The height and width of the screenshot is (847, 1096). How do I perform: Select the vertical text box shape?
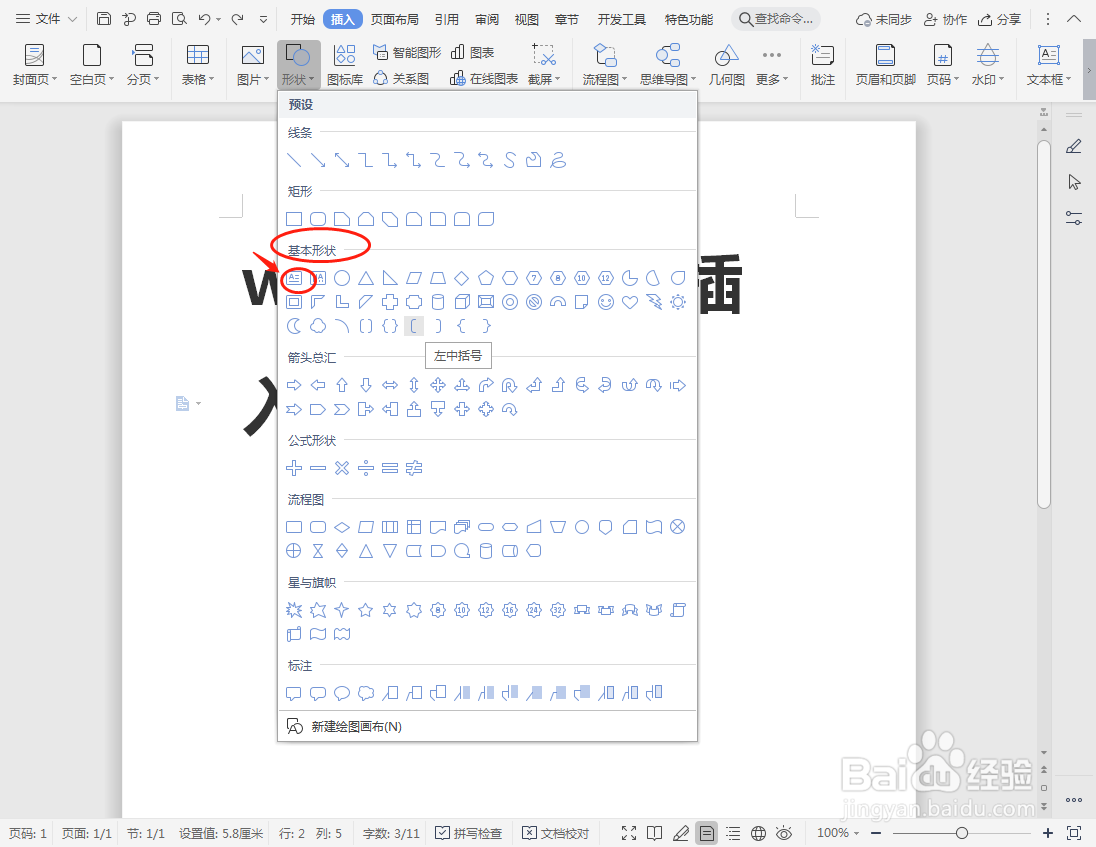click(318, 278)
